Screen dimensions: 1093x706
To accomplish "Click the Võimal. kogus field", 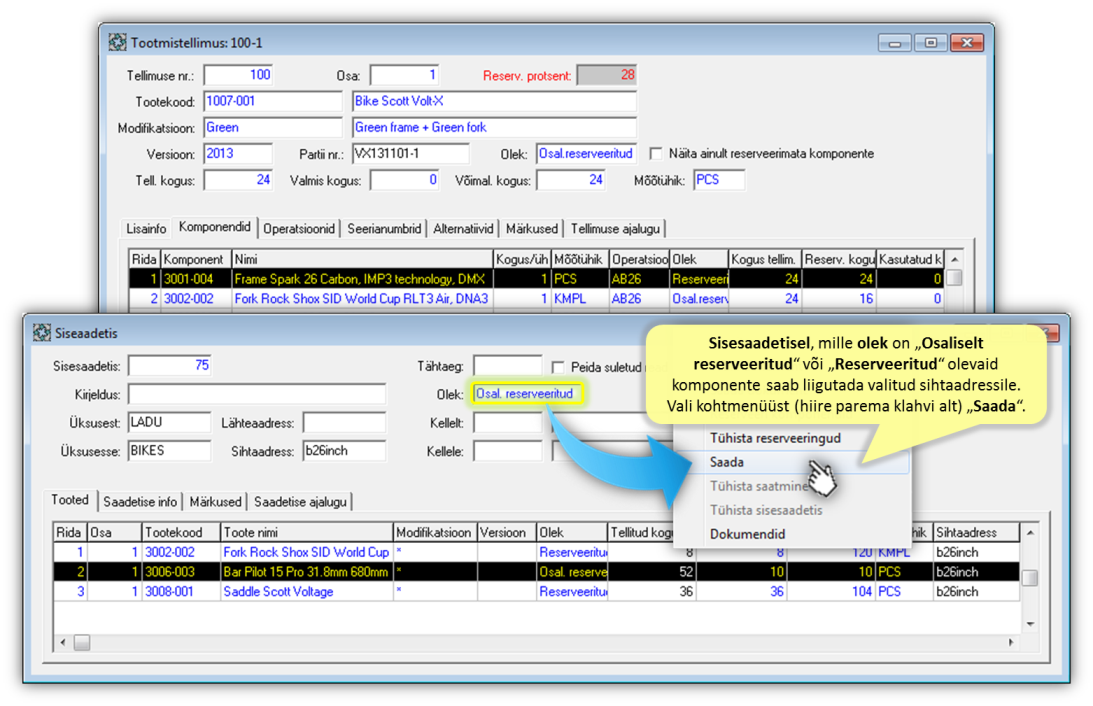I will 571,181.
